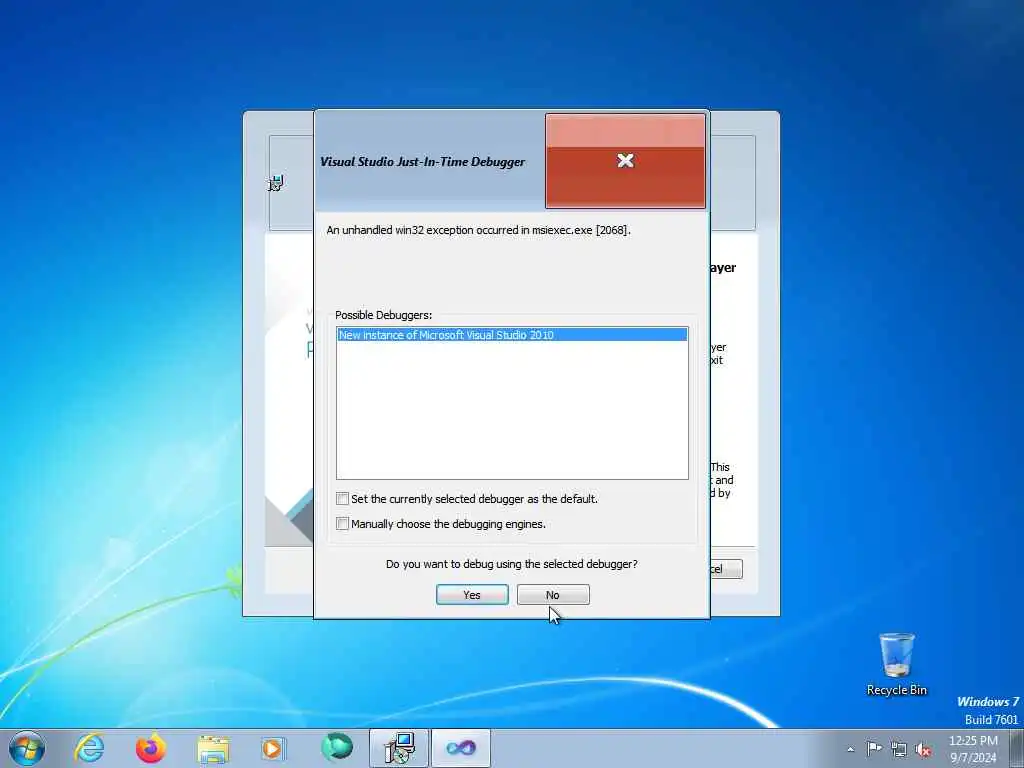Show hidden system tray icons
Image resolution: width=1024 pixels, height=768 pixels.
tap(850, 749)
